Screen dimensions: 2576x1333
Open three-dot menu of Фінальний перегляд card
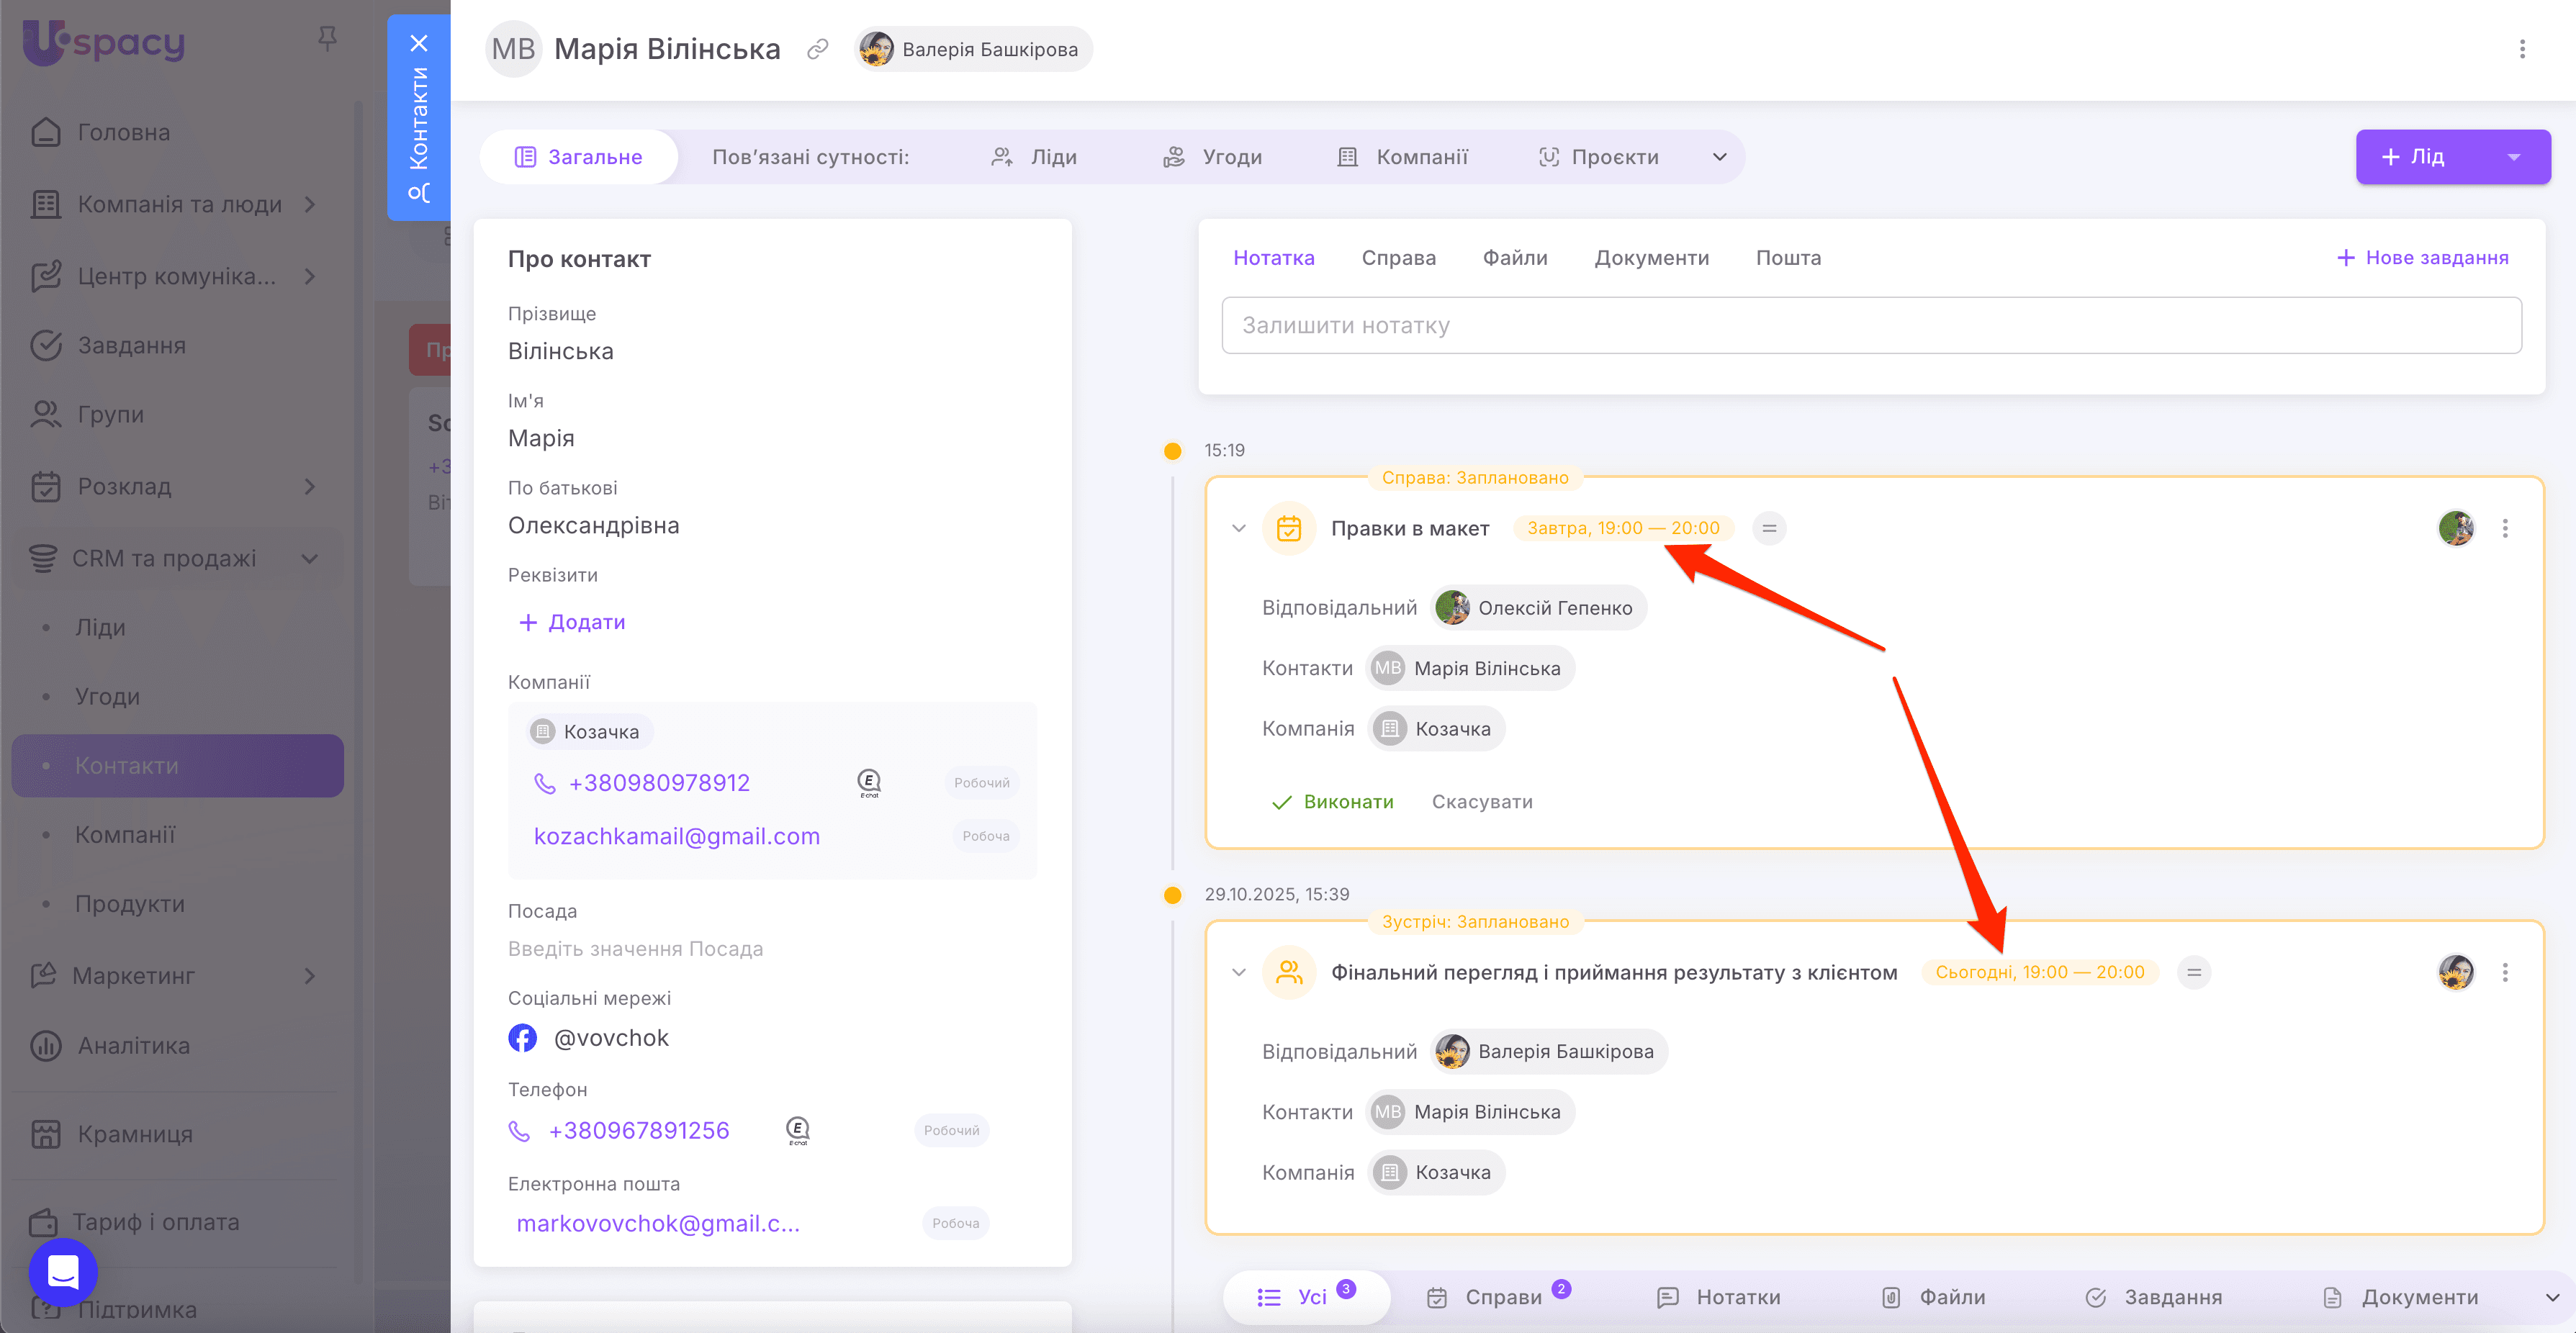[2505, 972]
